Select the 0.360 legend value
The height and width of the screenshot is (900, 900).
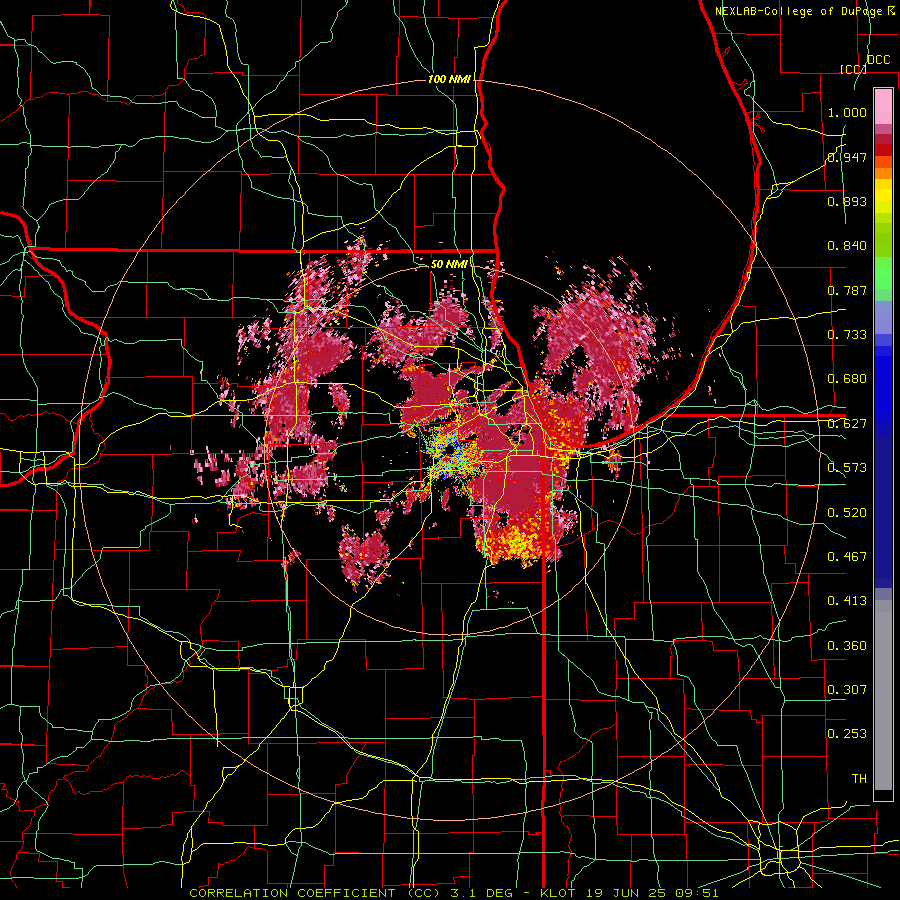pos(847,646)
